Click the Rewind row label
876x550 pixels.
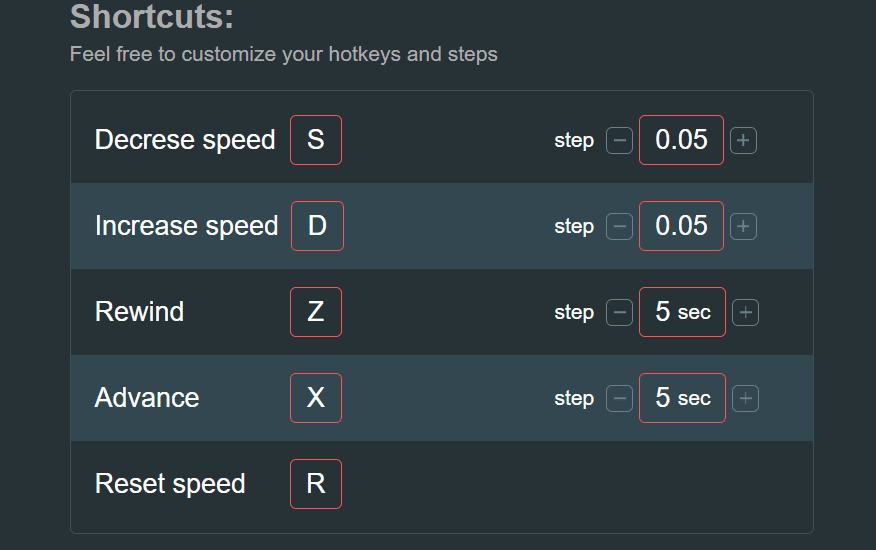coord(139,312)
